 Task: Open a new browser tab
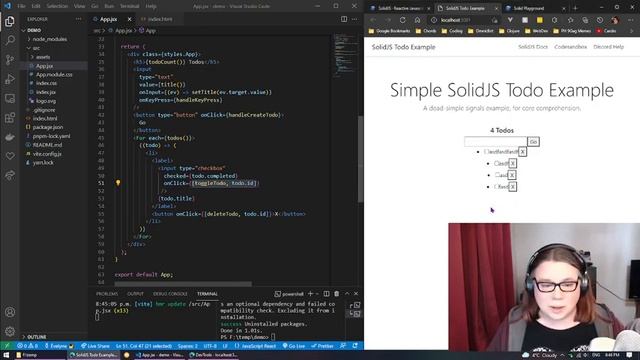(x=575, y=8)
